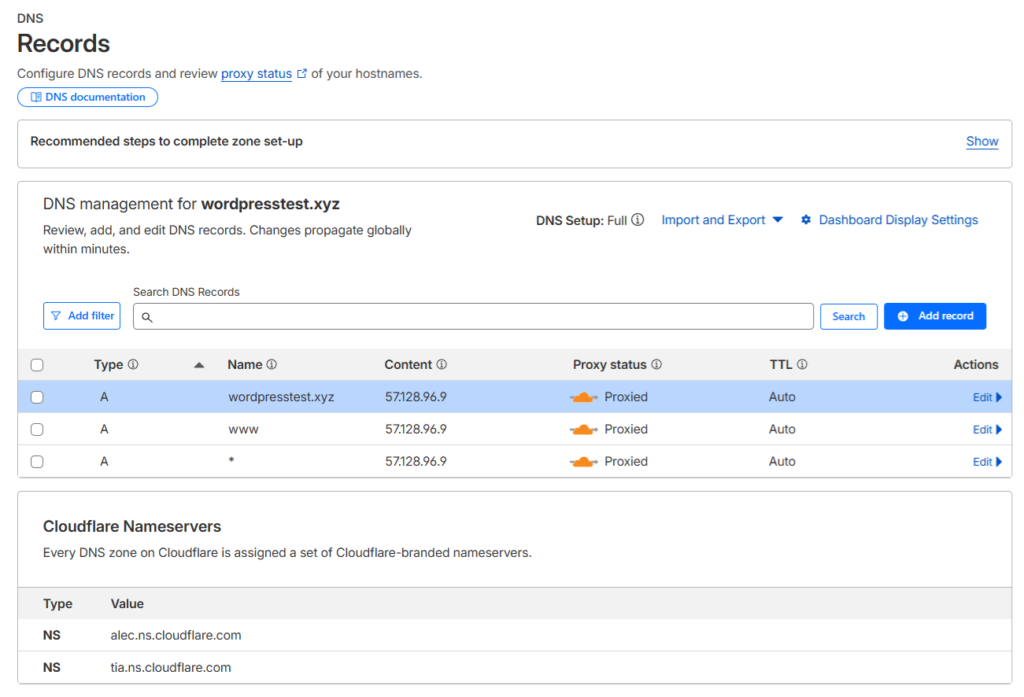Expand Edit for the wordpresstest.xyz record
This screenshot has height=697, width=1024.
pos(987,397)
